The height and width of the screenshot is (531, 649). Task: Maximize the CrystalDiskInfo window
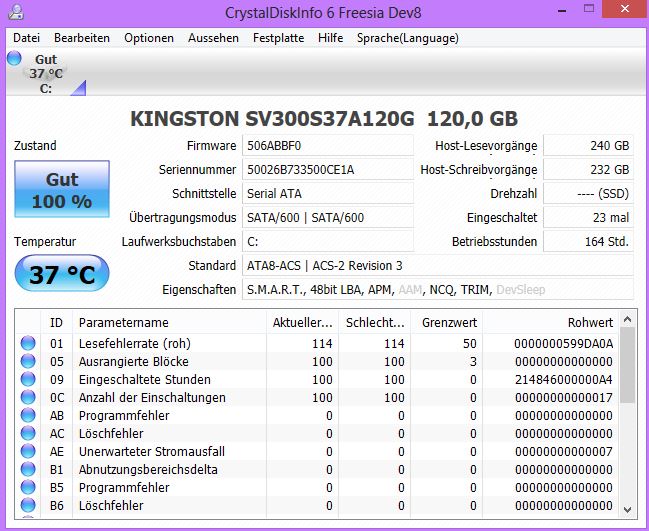(589, 9)
